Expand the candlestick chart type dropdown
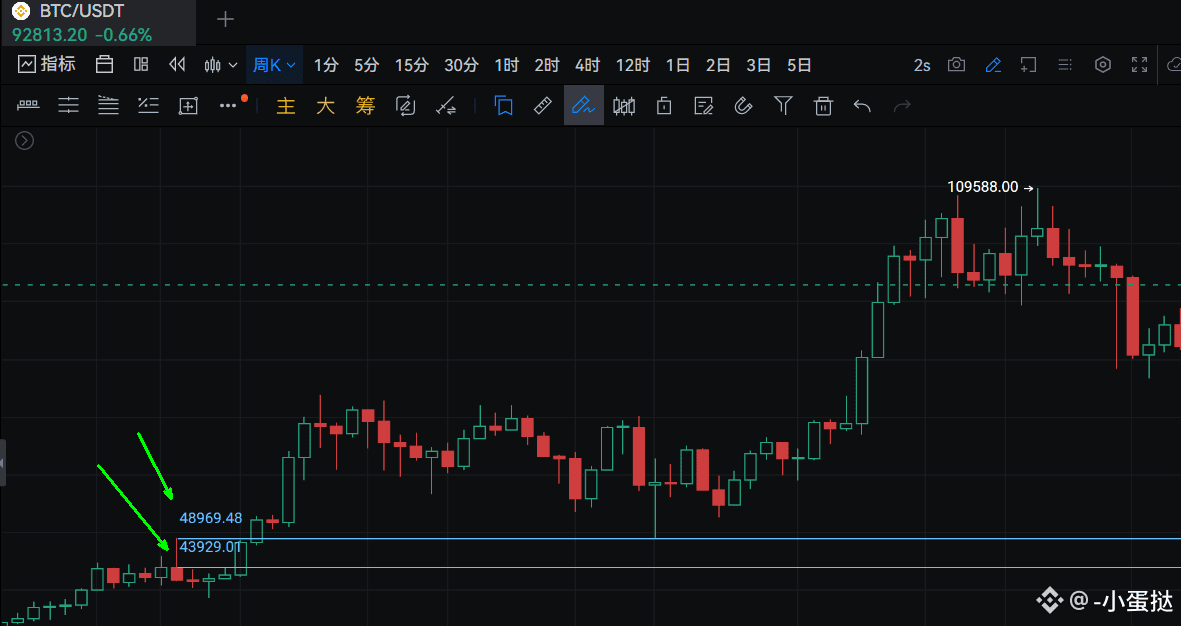The width and height of the screenshot is (1181, 626). tap(220, 65)
